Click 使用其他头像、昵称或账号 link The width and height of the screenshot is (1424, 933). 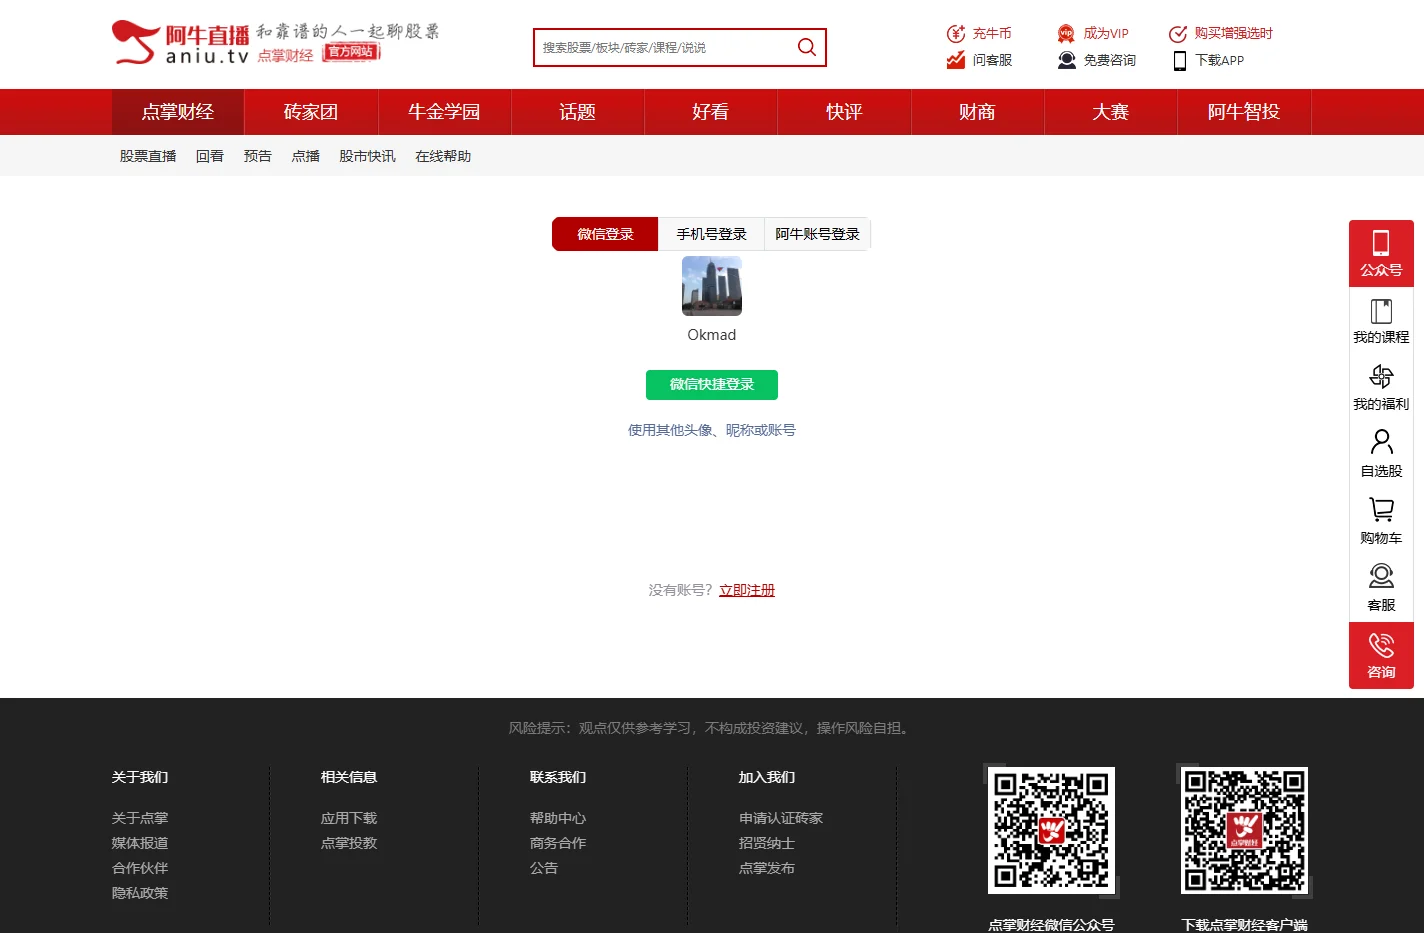(x=712, y=430)
